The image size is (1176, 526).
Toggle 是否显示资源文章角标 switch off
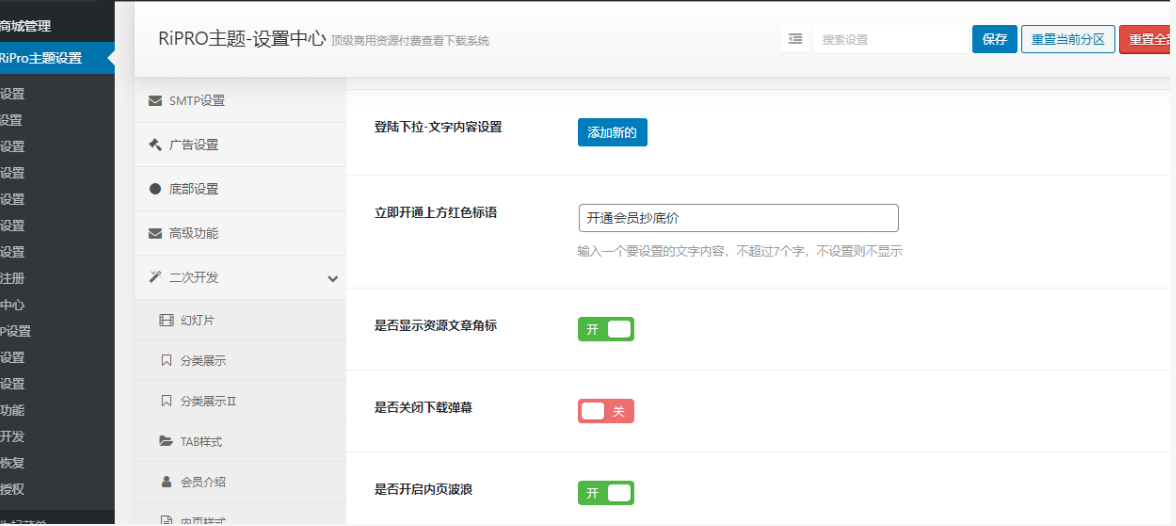point(605,329)
